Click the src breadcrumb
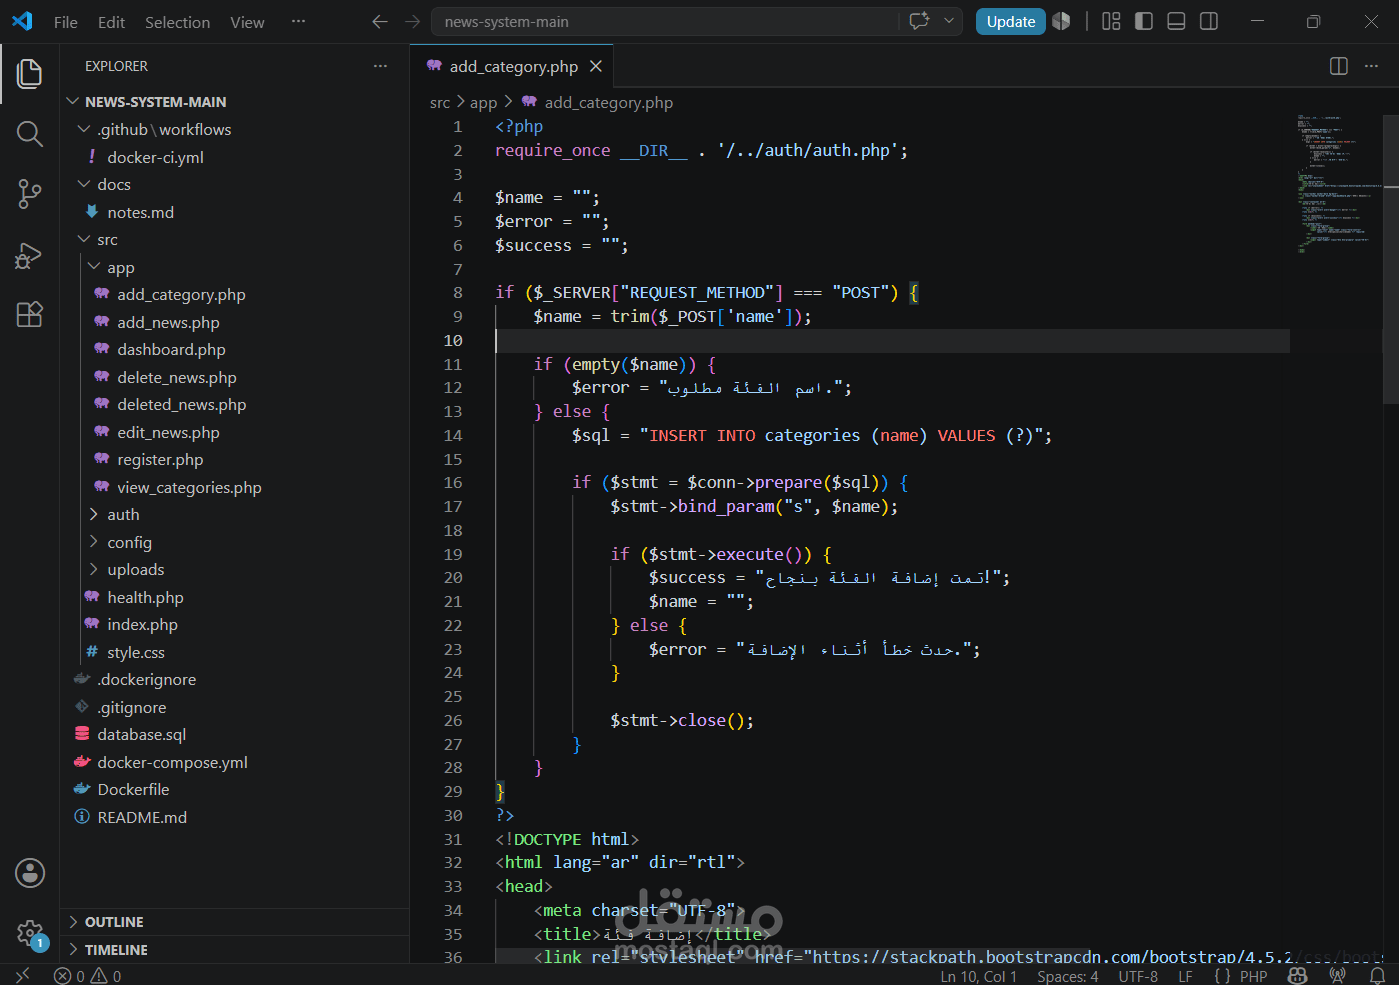Viewport: 1399px width, 985px height. [440, 102]
